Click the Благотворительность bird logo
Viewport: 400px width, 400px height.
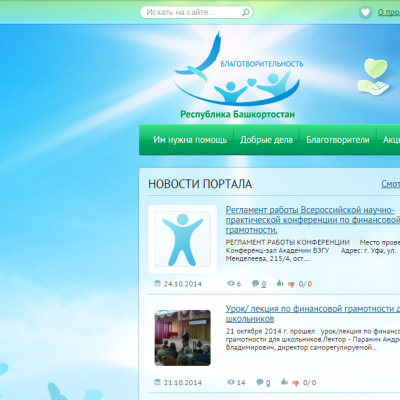238,75
